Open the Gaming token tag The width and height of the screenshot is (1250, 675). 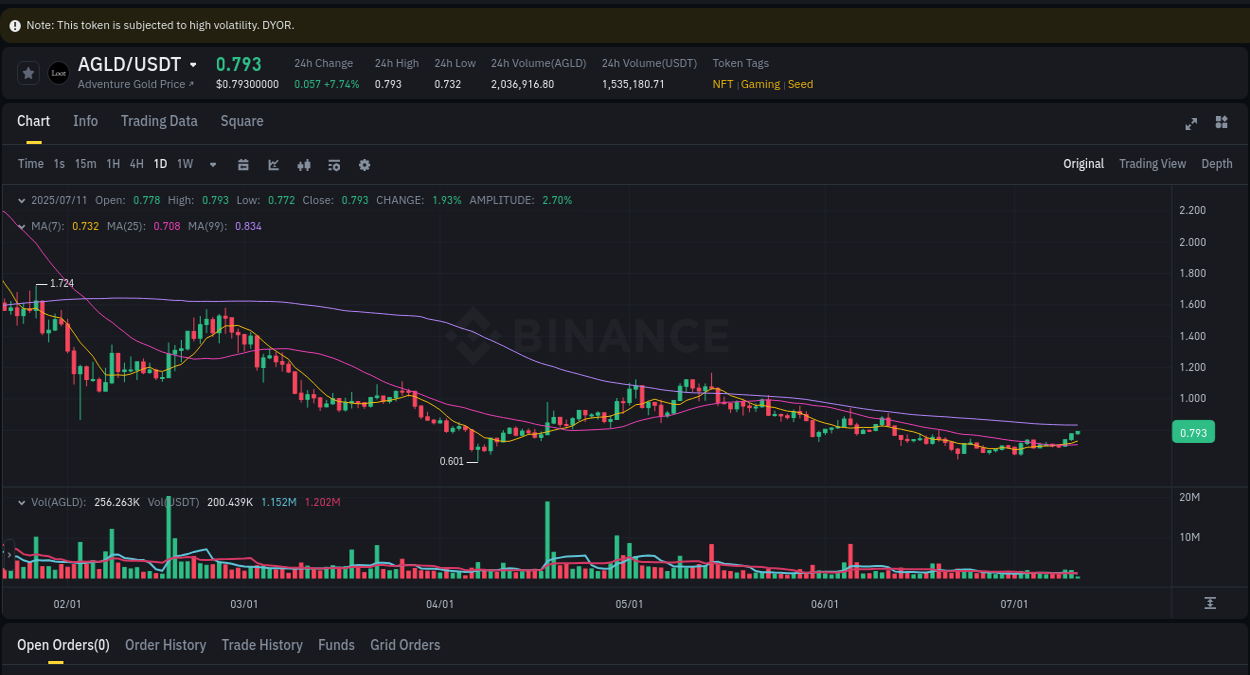click(x=760, y=84)
